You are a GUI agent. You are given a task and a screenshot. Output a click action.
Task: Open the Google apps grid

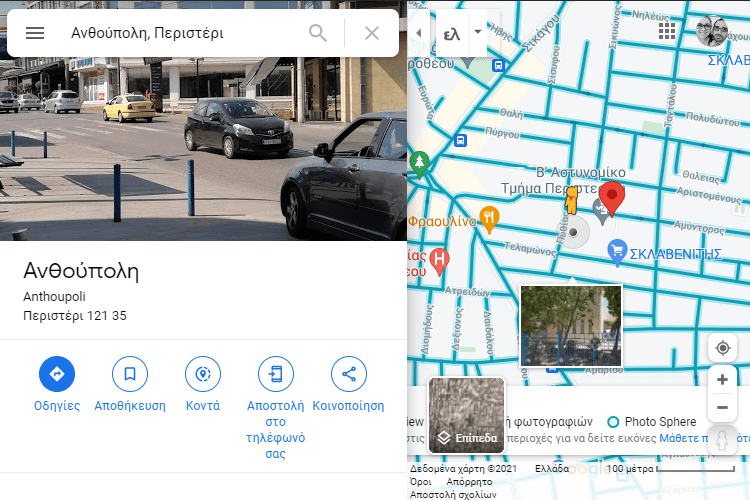click(x=667, y=31)
